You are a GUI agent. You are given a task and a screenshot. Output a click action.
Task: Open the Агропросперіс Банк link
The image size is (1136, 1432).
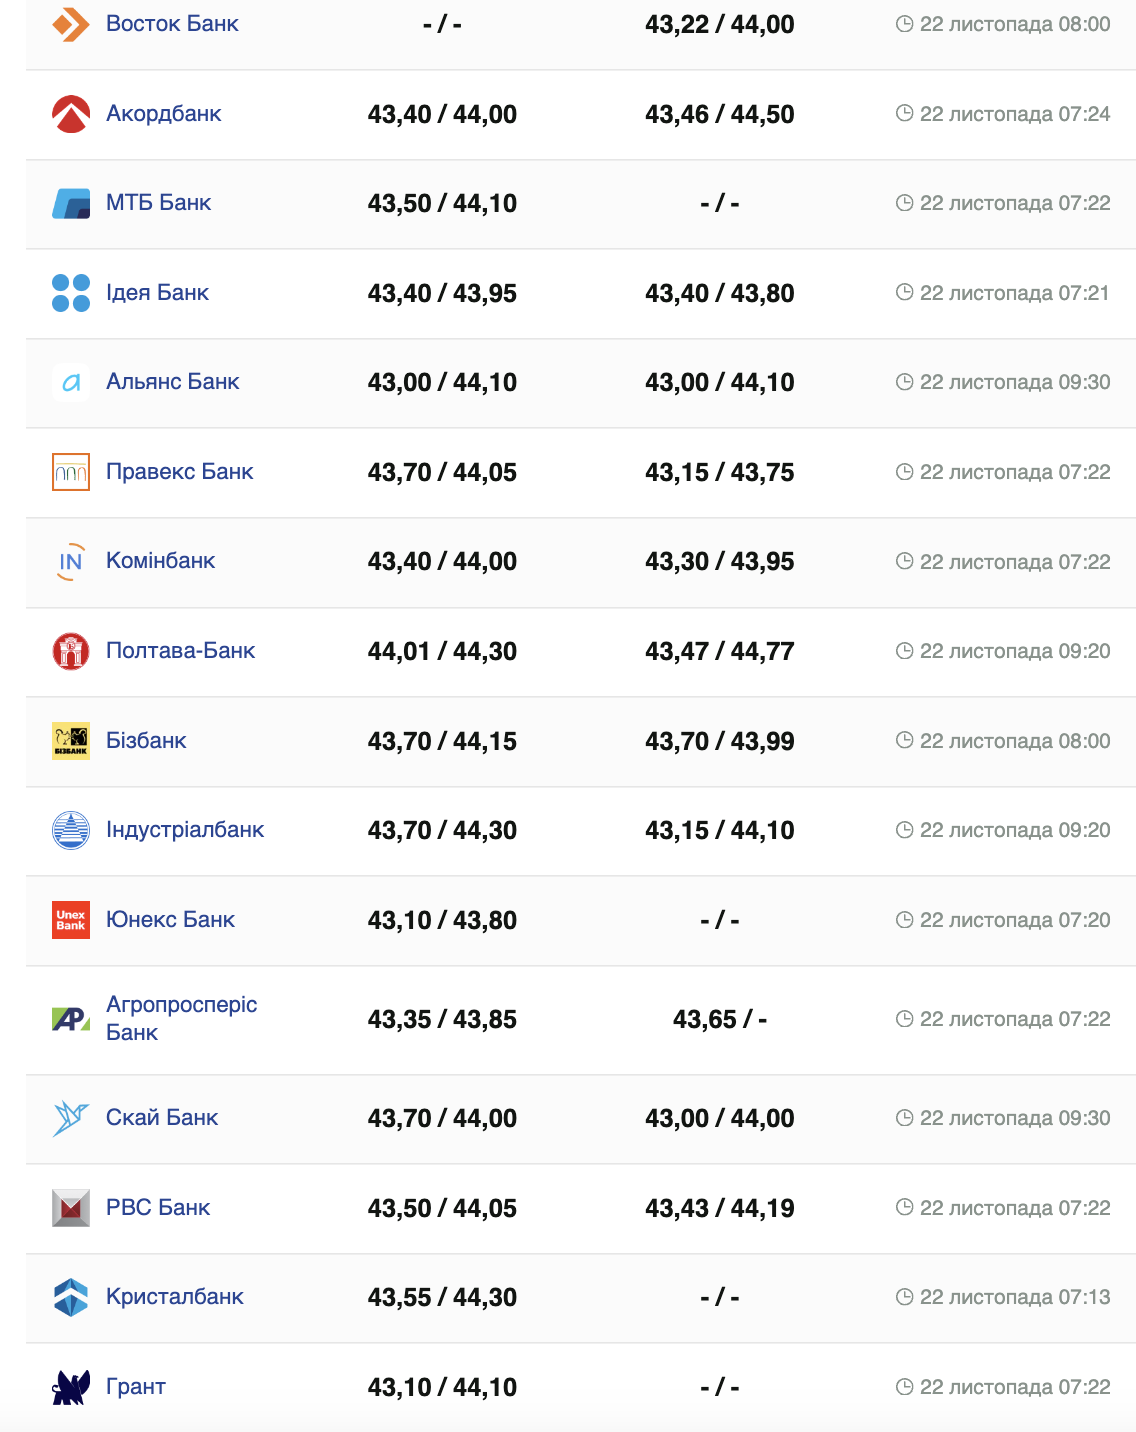[181, 1018]
